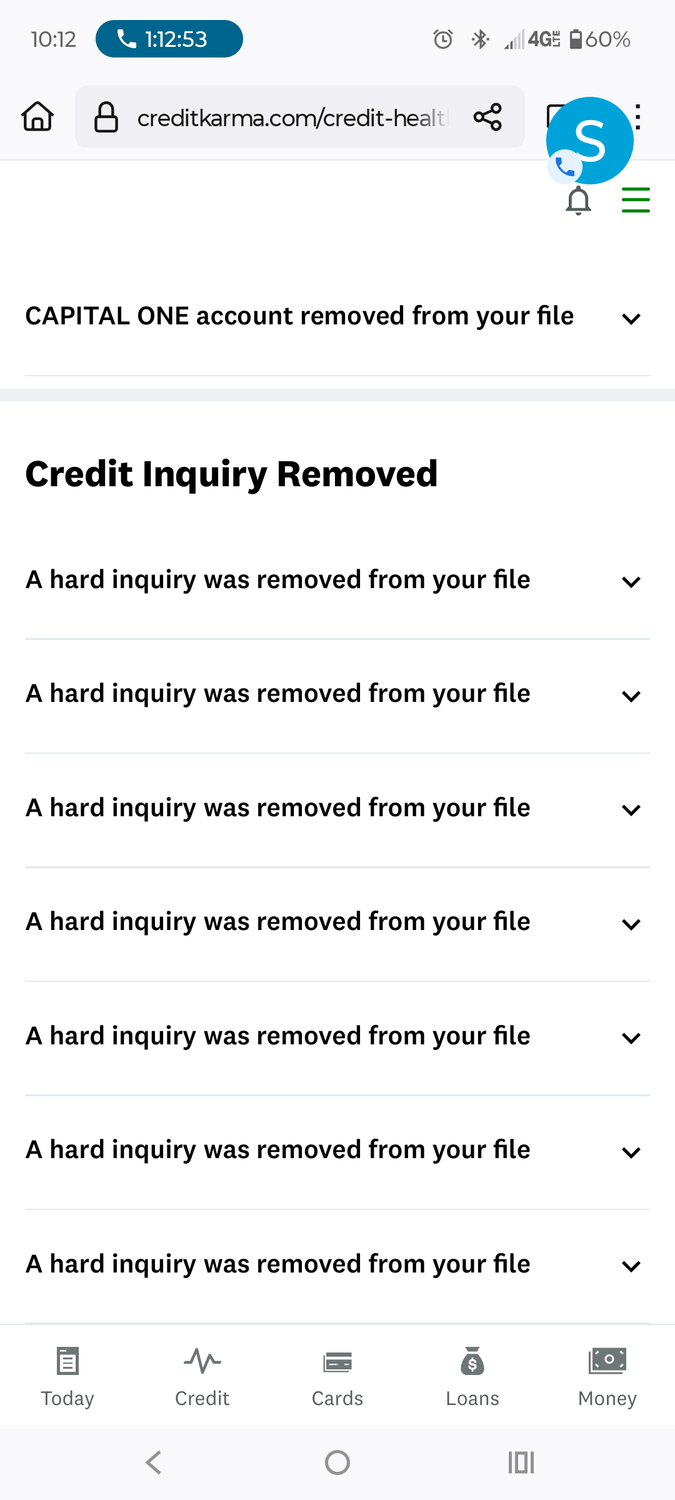This screenshot has width=675, height=1500.
Task: Tap the site padlock security icon
Action: 105,118
